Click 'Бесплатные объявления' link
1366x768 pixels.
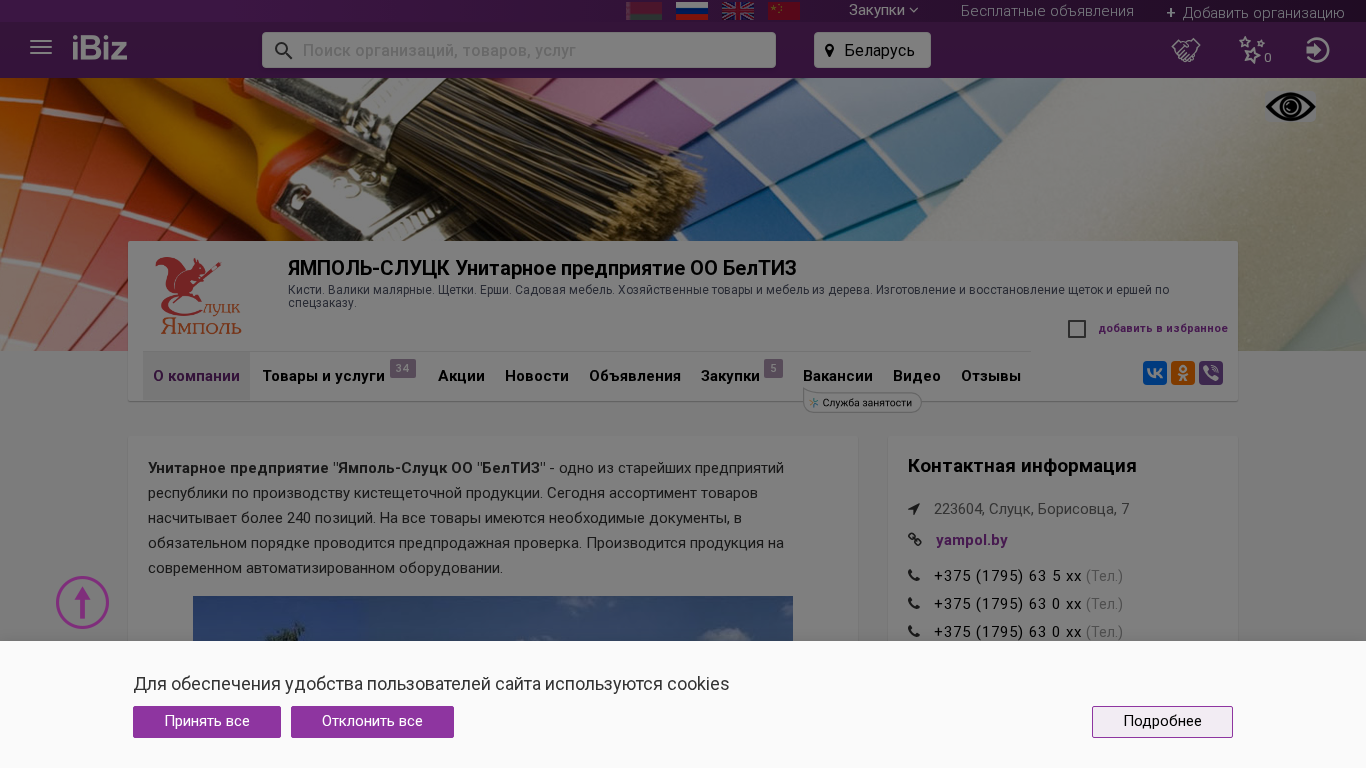click(1047, 11)
